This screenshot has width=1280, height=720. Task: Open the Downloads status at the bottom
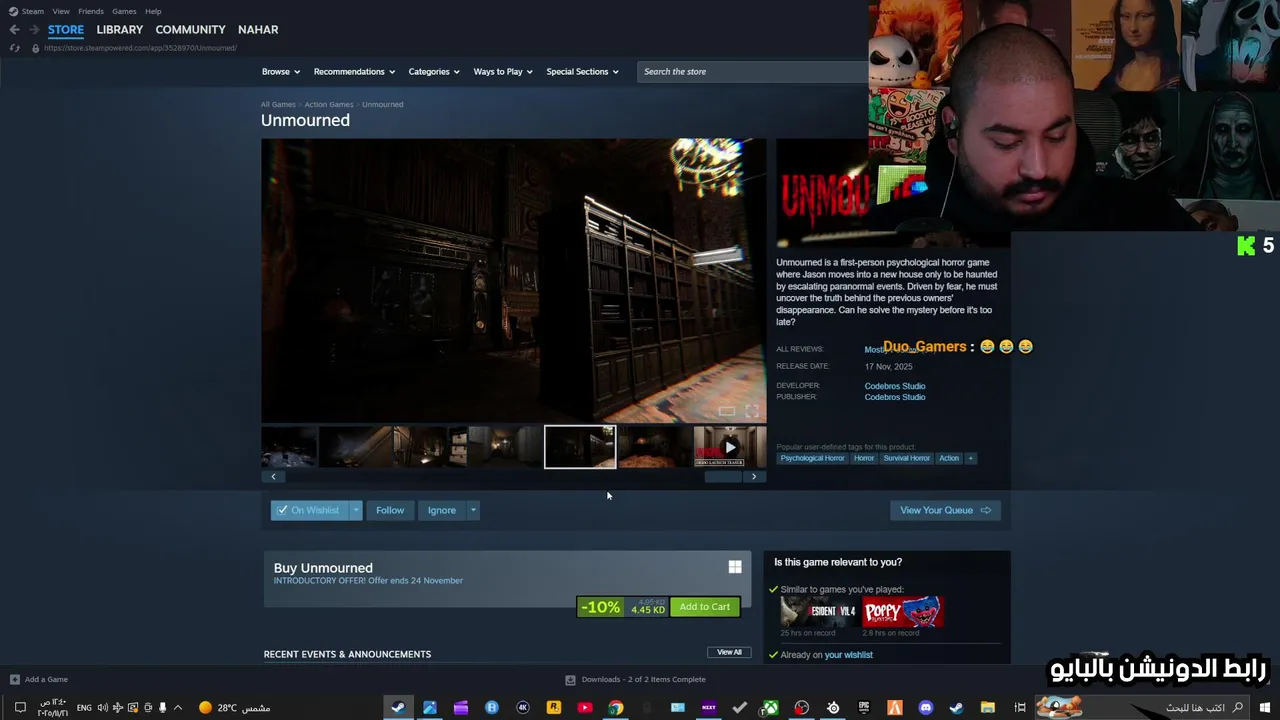[x=636, y=680]
